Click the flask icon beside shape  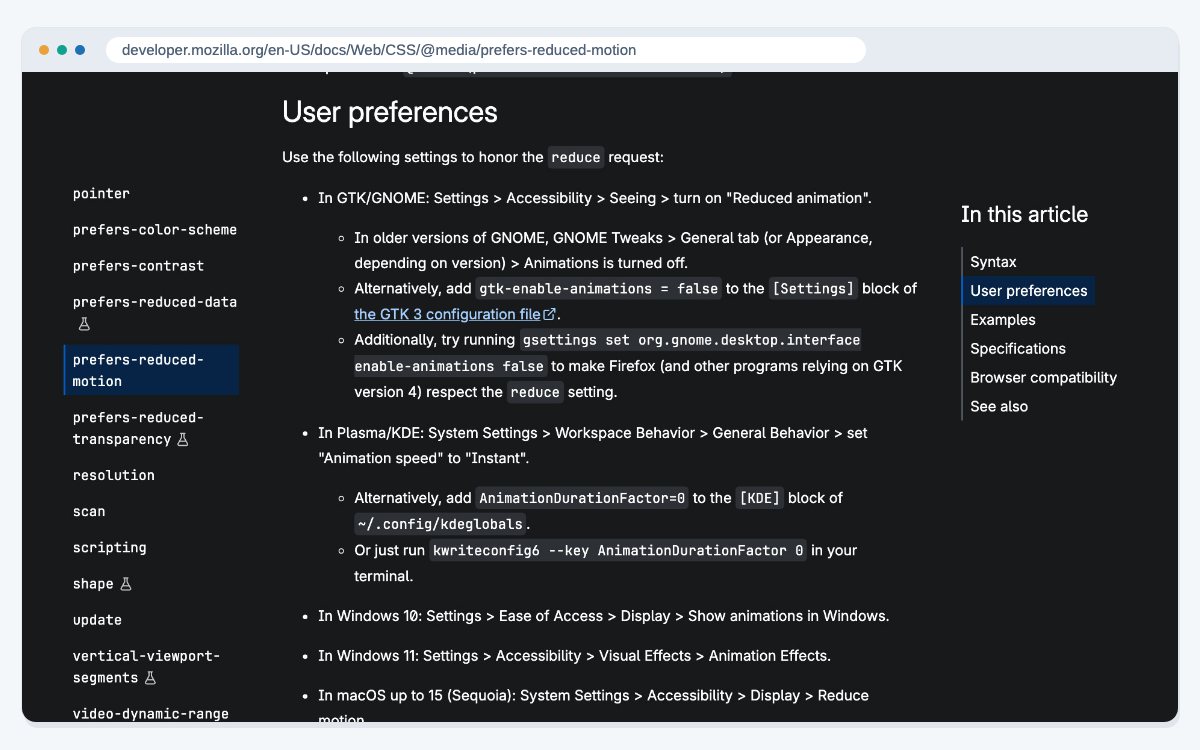[125, 583]
